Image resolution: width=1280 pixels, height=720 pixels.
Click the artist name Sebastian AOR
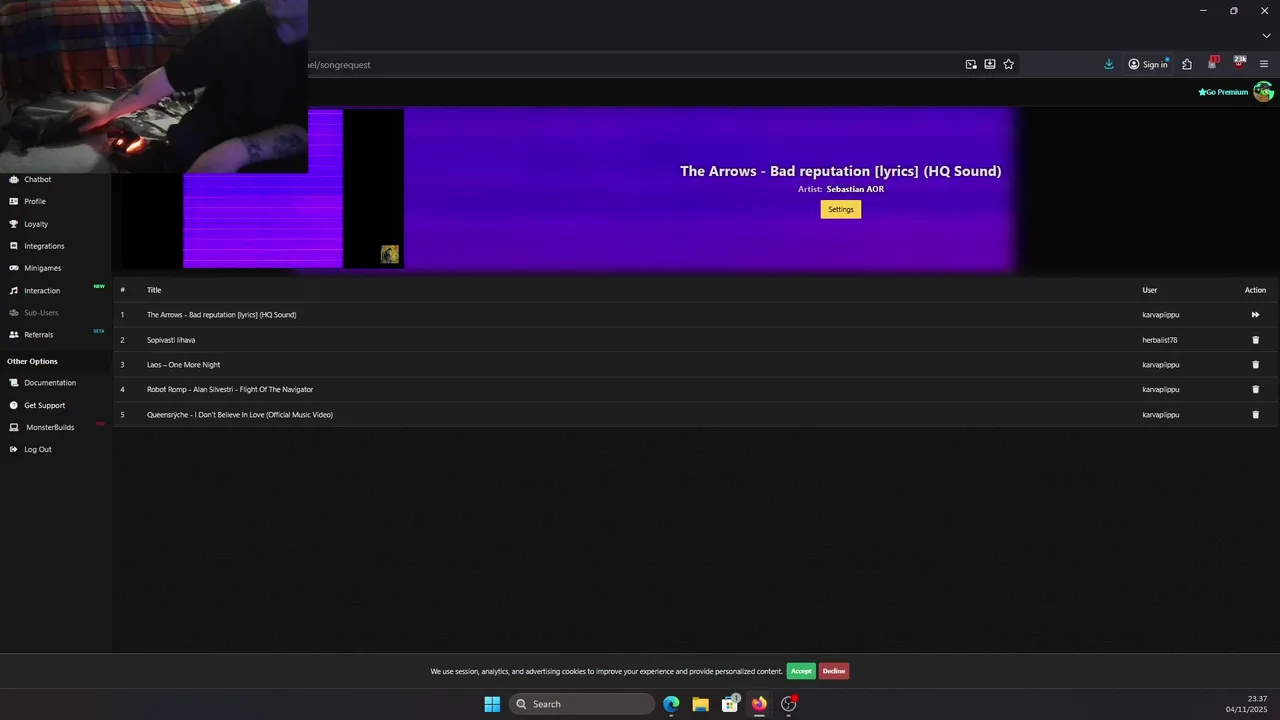coord(855,189)
